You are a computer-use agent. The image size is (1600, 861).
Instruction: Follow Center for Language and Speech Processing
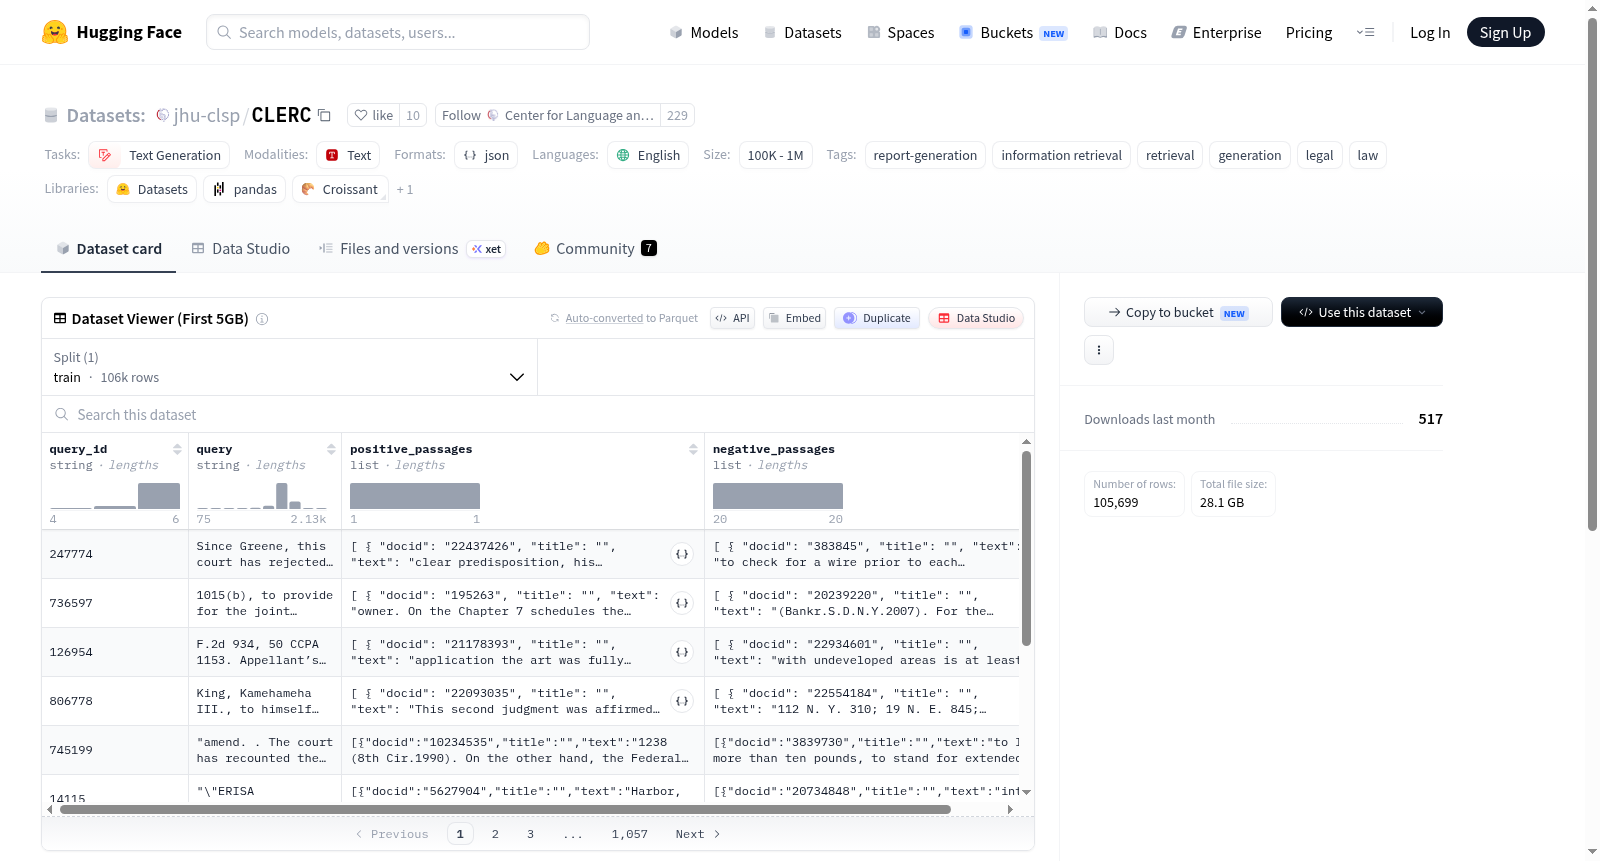pyautogui.click(x=548, y=115)
